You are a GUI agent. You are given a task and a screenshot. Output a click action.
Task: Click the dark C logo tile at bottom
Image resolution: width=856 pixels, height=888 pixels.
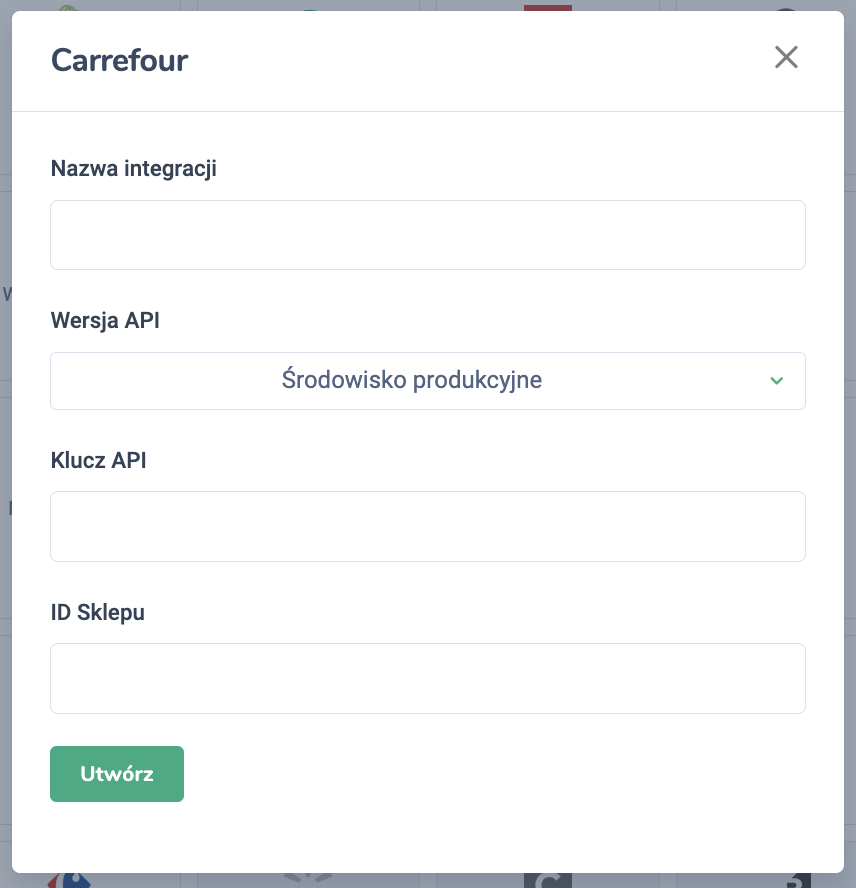click(x=548, y=880)
